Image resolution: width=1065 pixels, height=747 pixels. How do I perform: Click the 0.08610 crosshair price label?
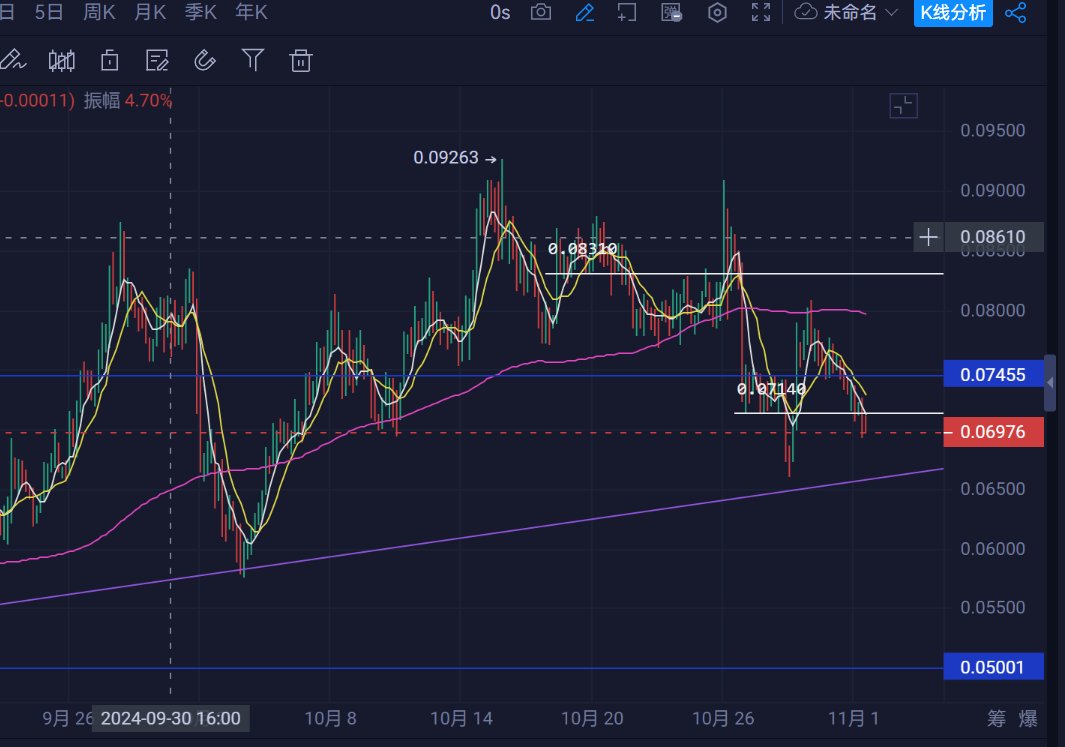pos(993,237)
